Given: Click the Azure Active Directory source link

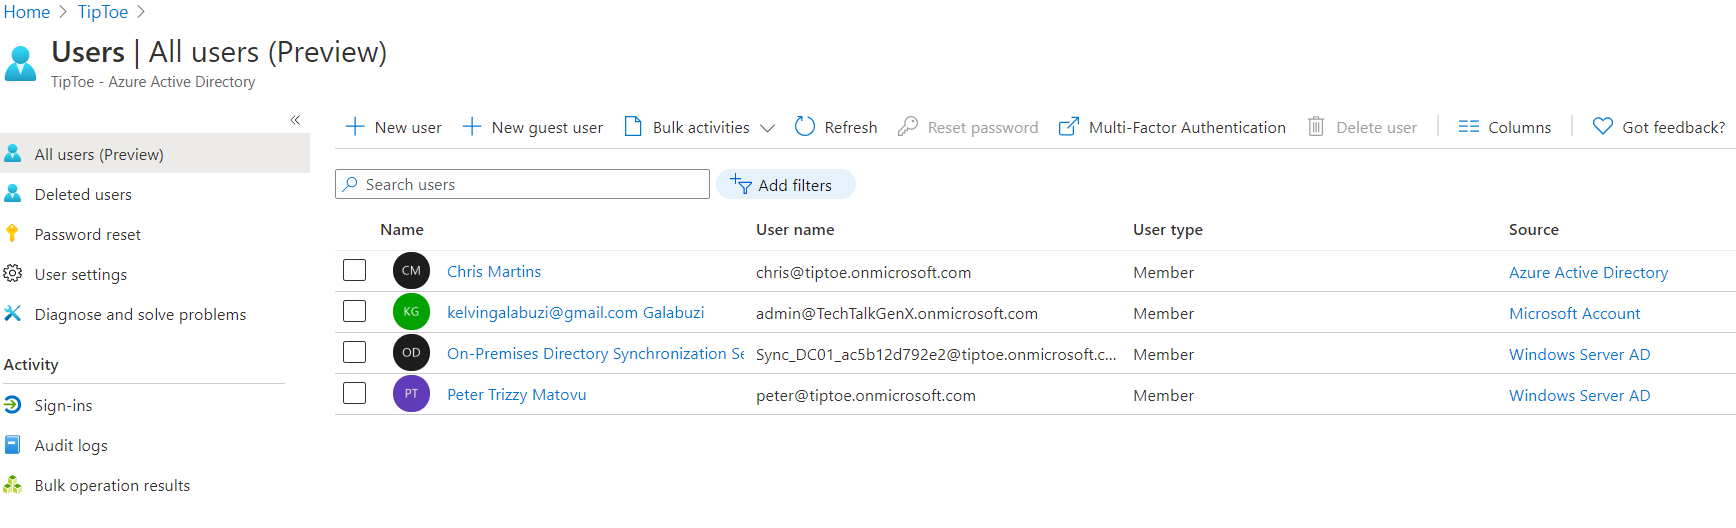Looking at the screenshot, I should pos(1588,272).
